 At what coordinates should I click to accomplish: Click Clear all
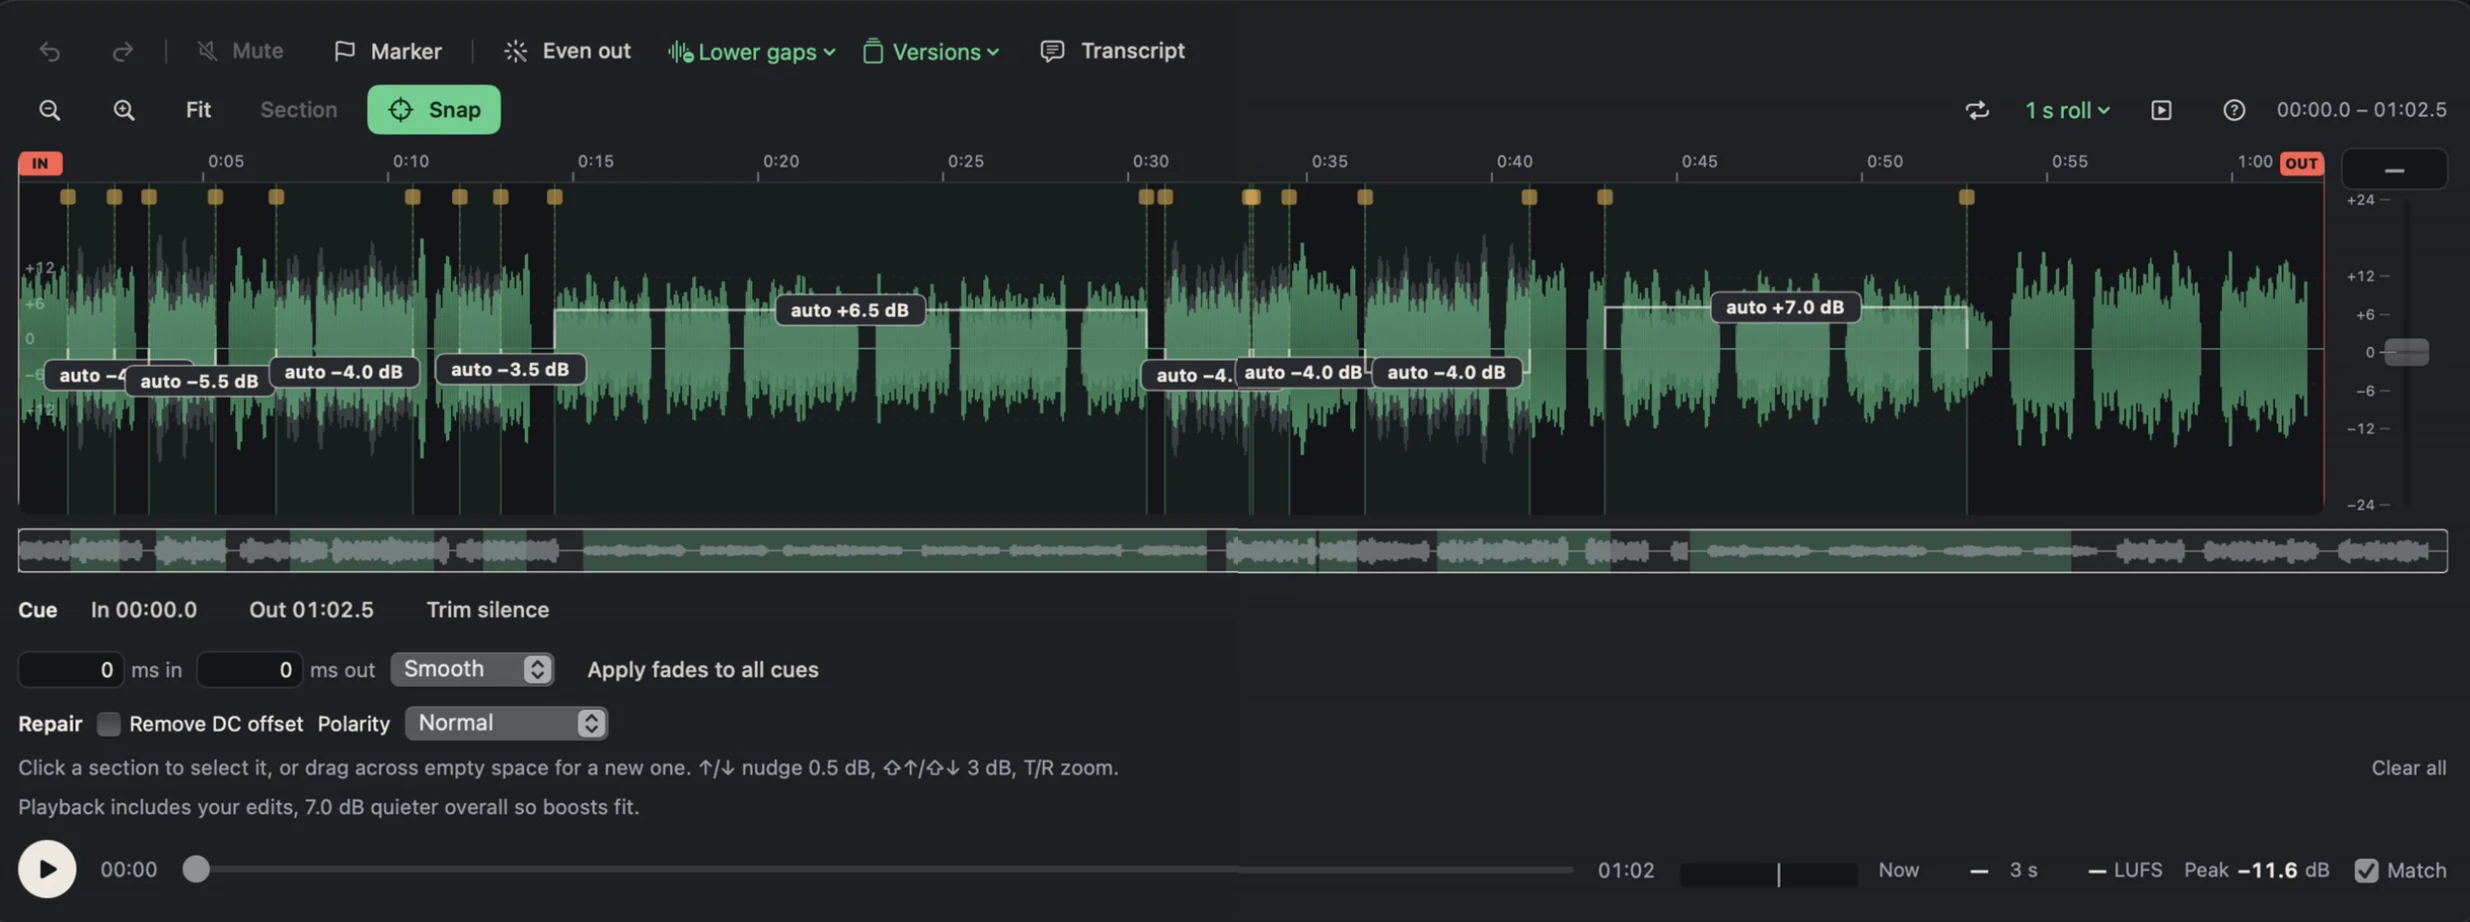pyautogui.click(x=2409, y=768)
